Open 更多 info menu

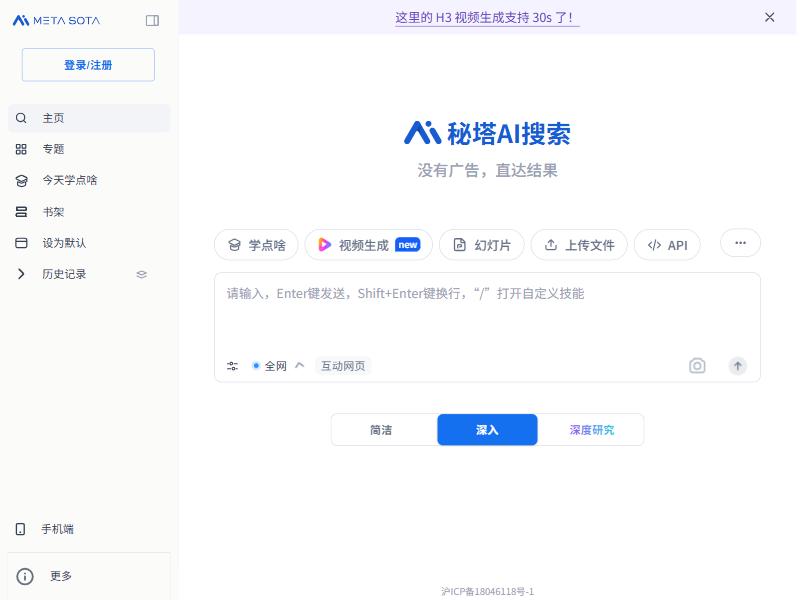pos(89,576)
